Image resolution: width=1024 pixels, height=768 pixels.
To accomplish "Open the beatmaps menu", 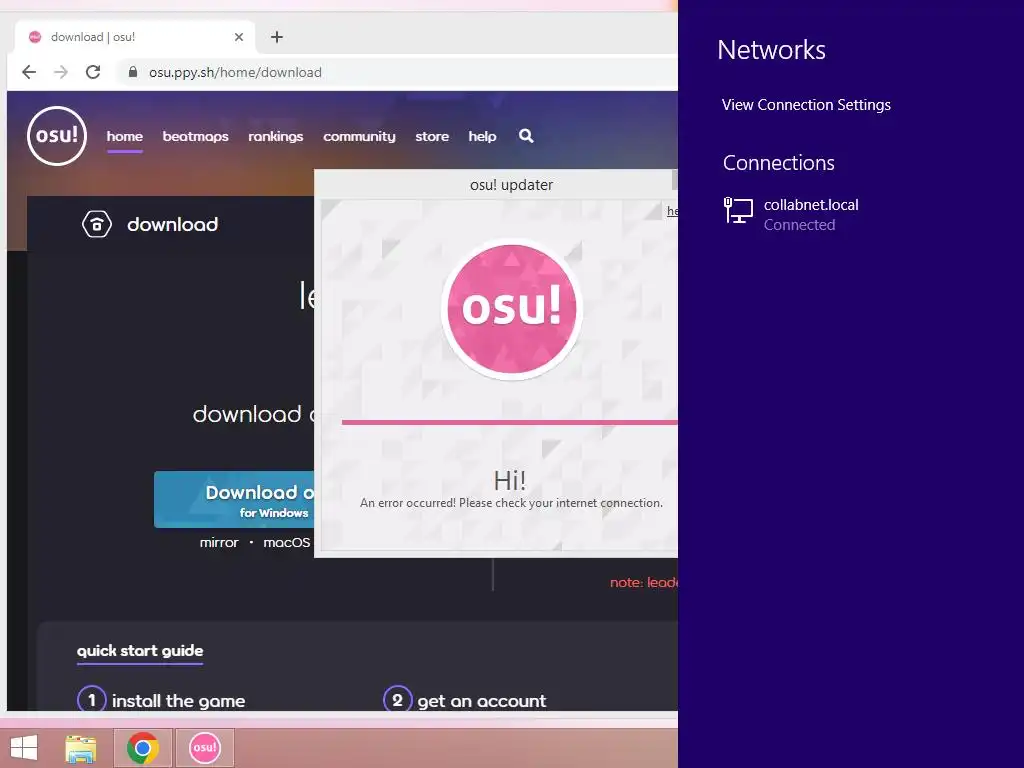I will point(195,136).
